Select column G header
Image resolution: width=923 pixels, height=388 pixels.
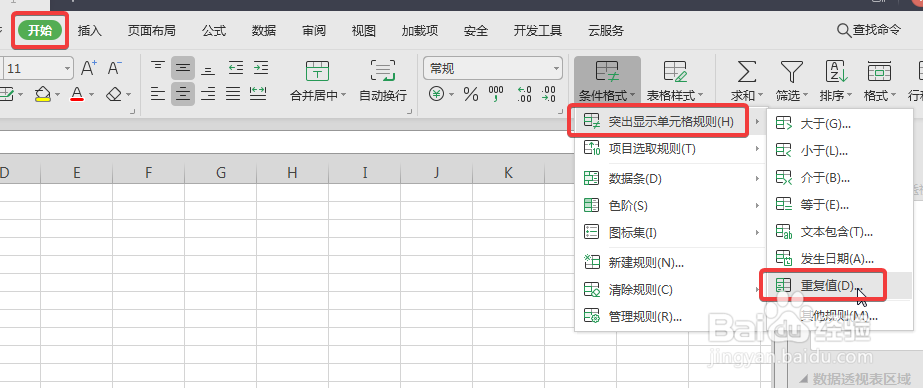pyautogui.click(x=221, y=172)
